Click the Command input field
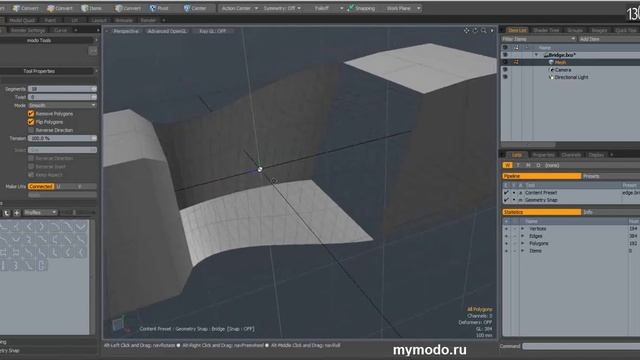Image resolution: width=640 pixels, height=360 pixels. [581, 346]
